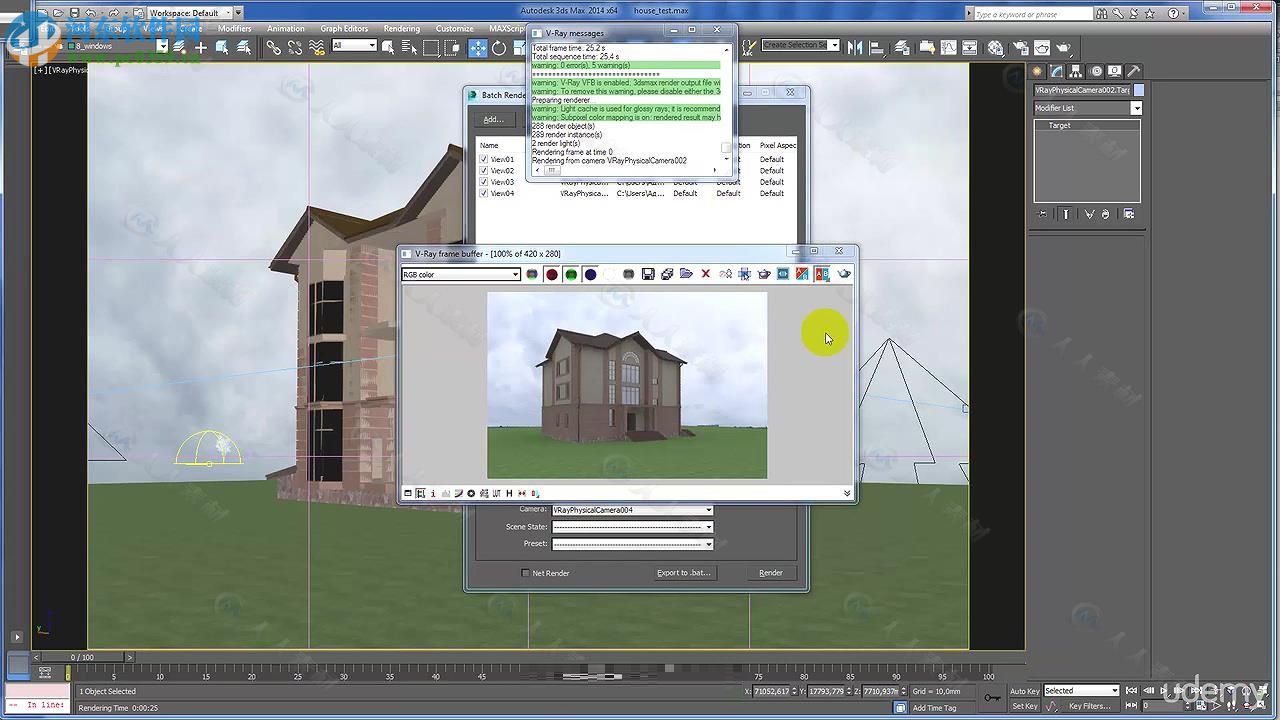
Task: Switch to alpha channel (white circle) in frame buffer
Action: (609, 274)
